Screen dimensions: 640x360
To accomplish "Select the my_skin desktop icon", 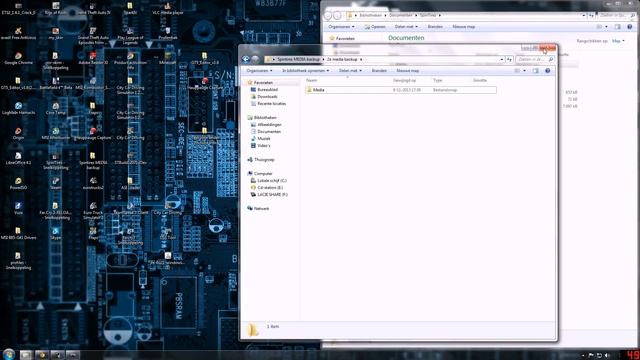I will coord(56,33).
